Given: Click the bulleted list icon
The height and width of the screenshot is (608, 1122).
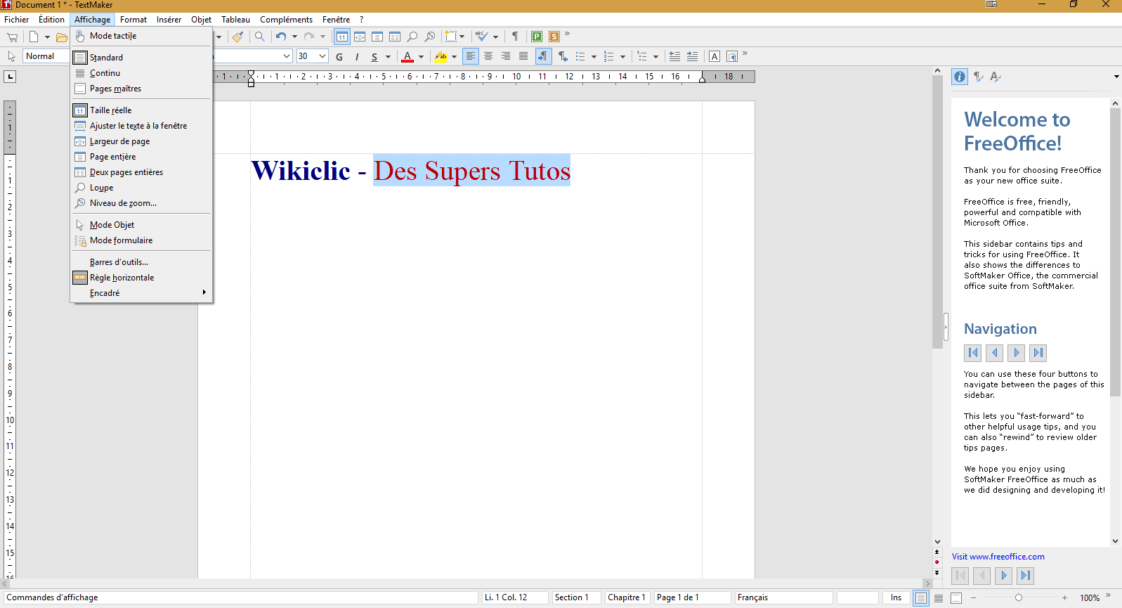Looking at the screenshot, I should (580, 57).
